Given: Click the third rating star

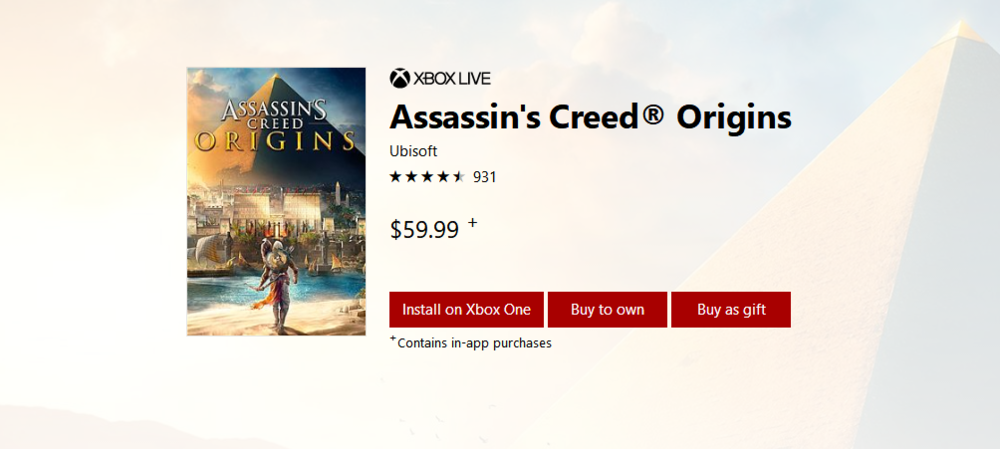Looking at the screenshot, I should (427, 177).
